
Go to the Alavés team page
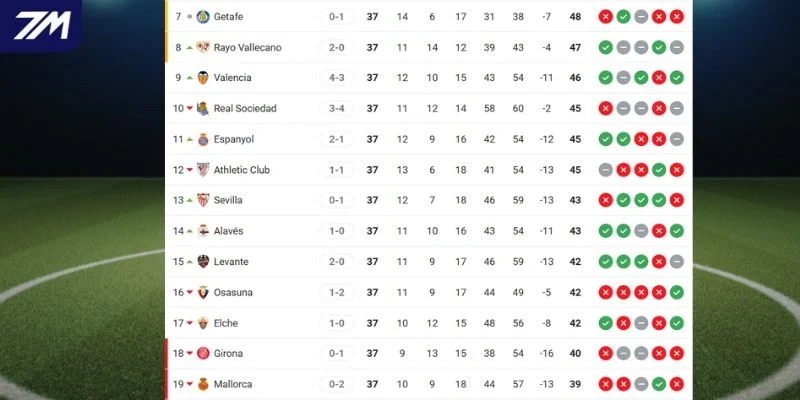pyautogui.click(x=229, y=231)
